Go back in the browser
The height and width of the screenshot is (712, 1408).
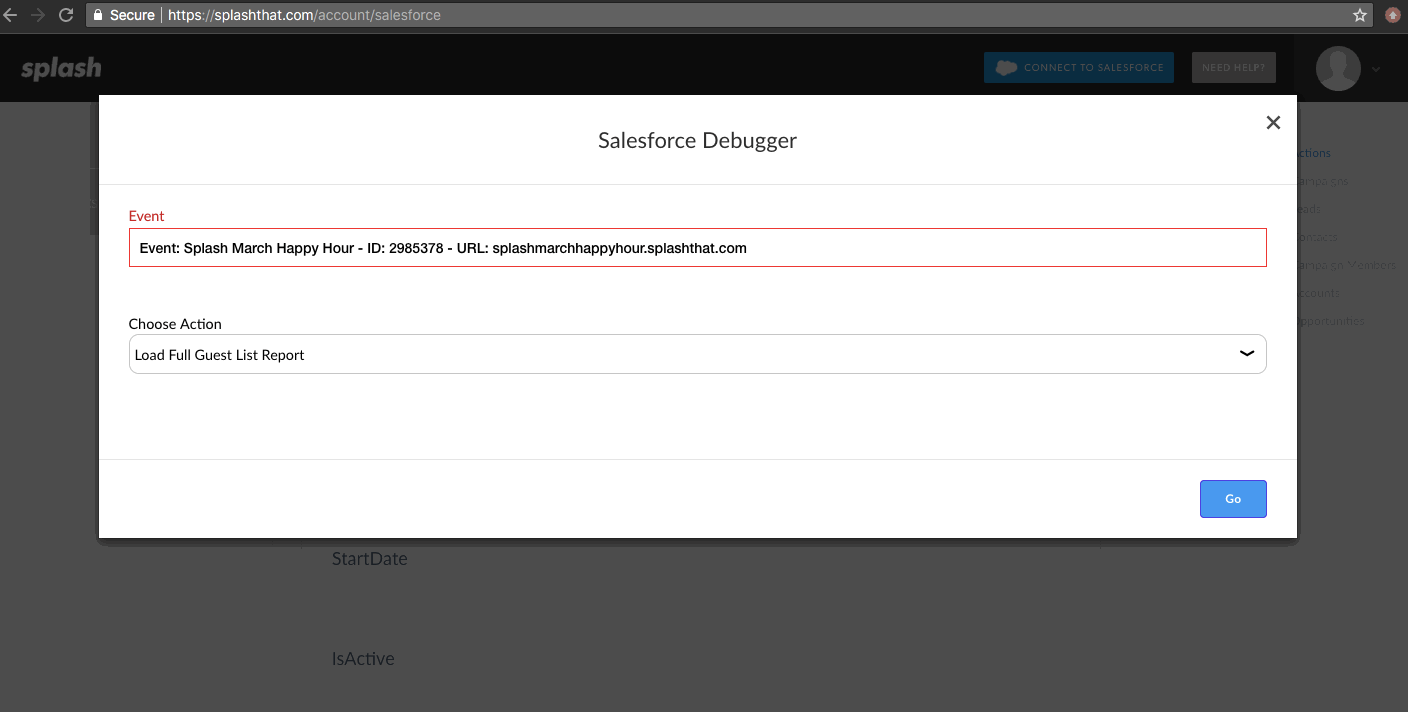11,15
